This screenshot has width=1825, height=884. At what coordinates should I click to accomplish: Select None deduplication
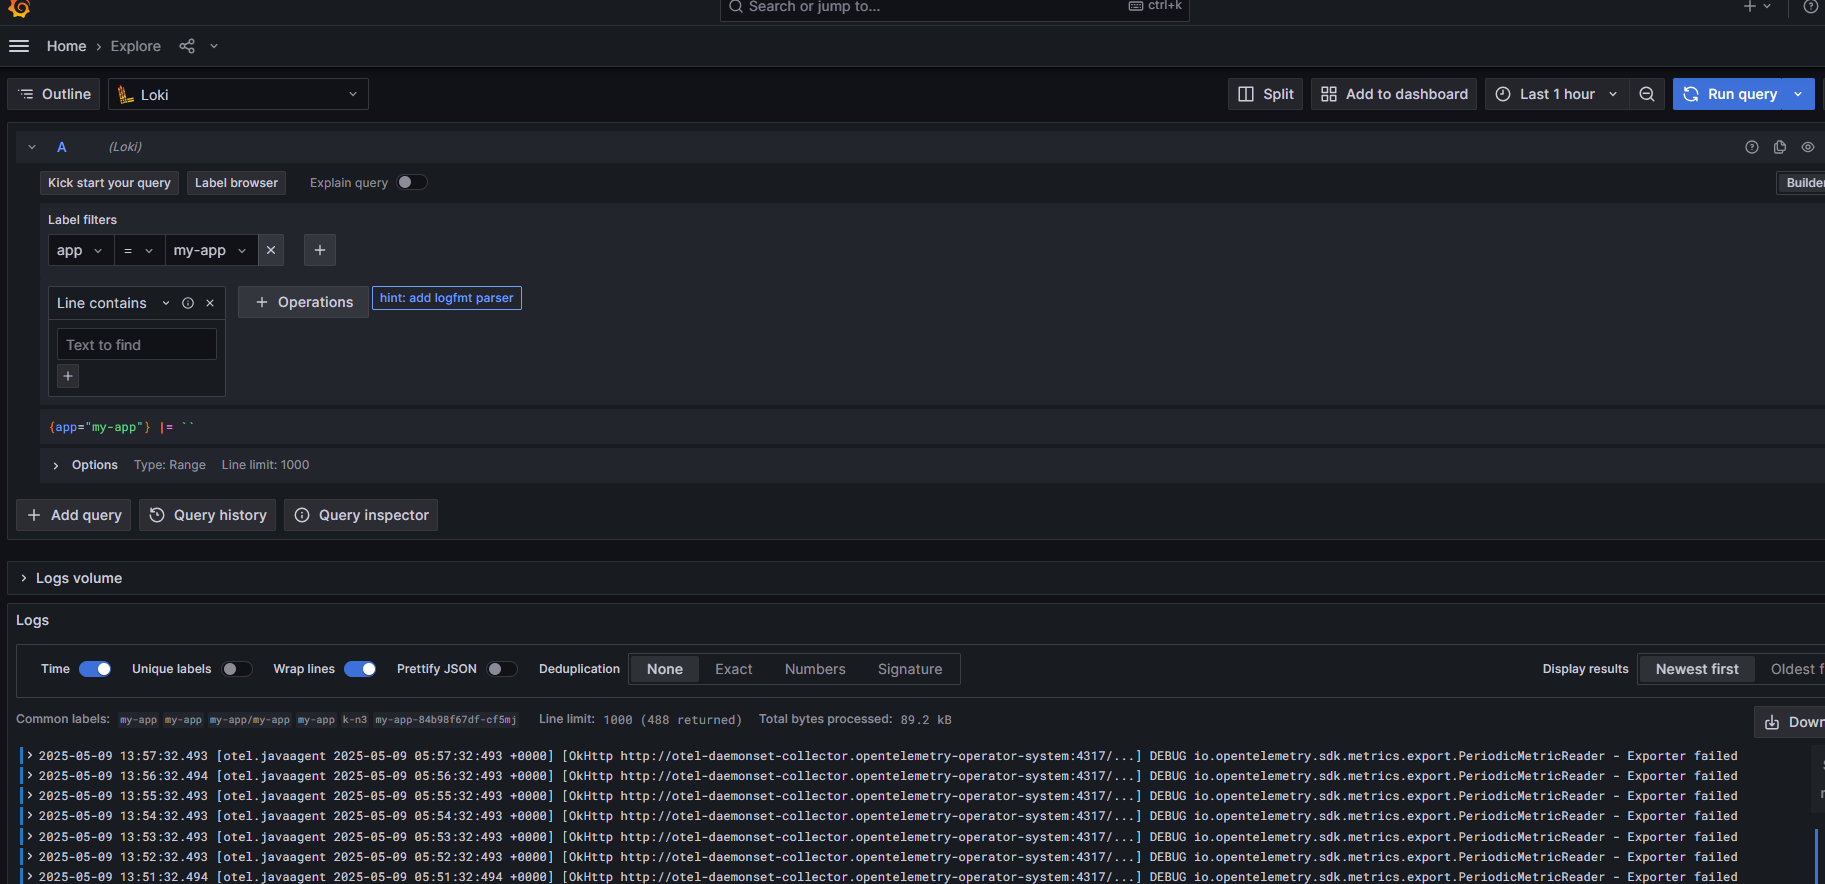(665, 669)
